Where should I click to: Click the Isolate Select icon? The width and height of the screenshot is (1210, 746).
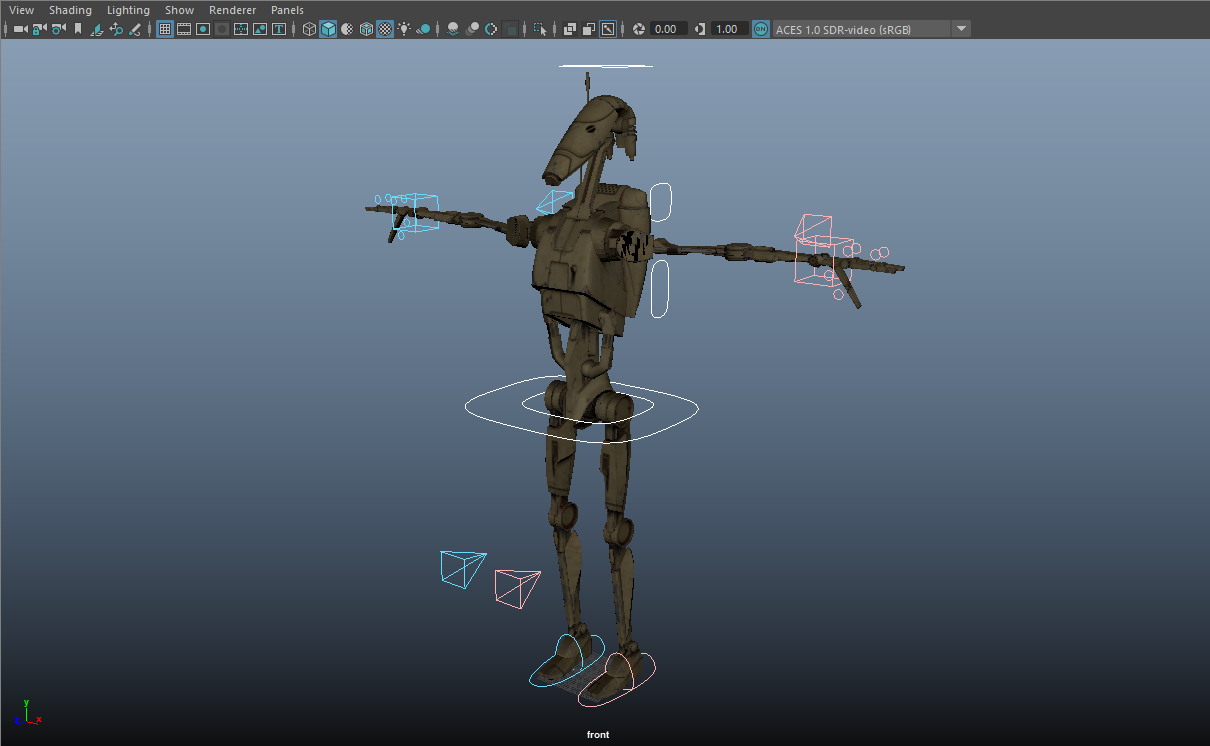[x=540, y=29]
